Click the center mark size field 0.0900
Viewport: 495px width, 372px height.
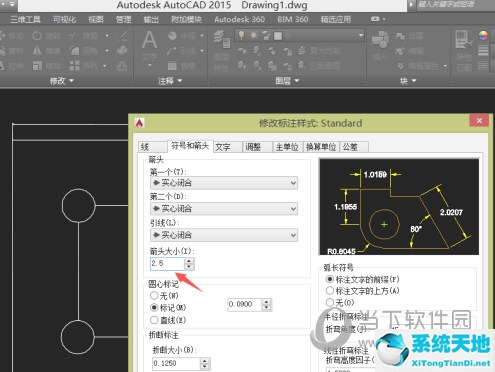(245, 304)
